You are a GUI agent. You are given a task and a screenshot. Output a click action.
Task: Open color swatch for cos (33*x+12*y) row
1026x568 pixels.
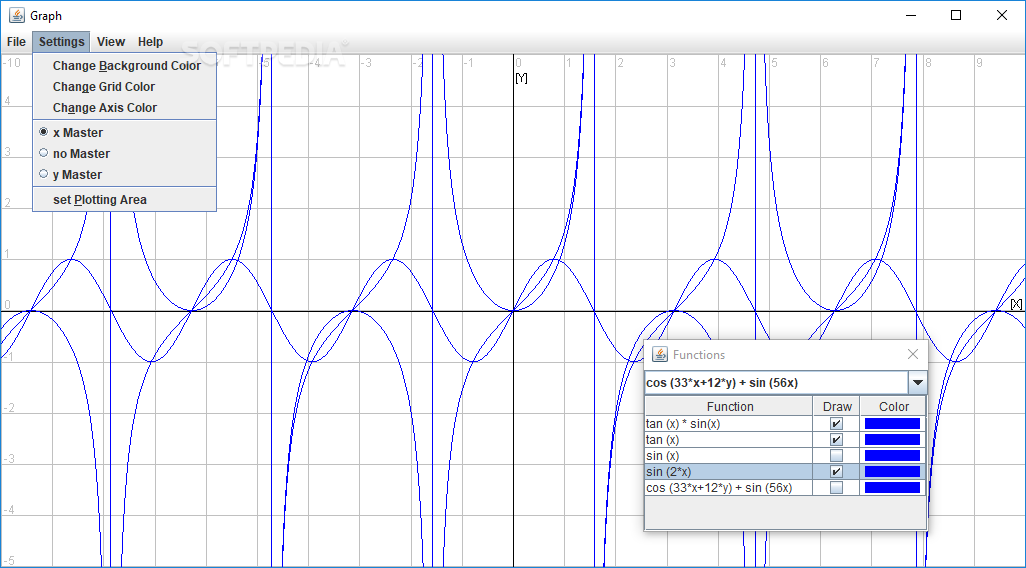point(893,488)
